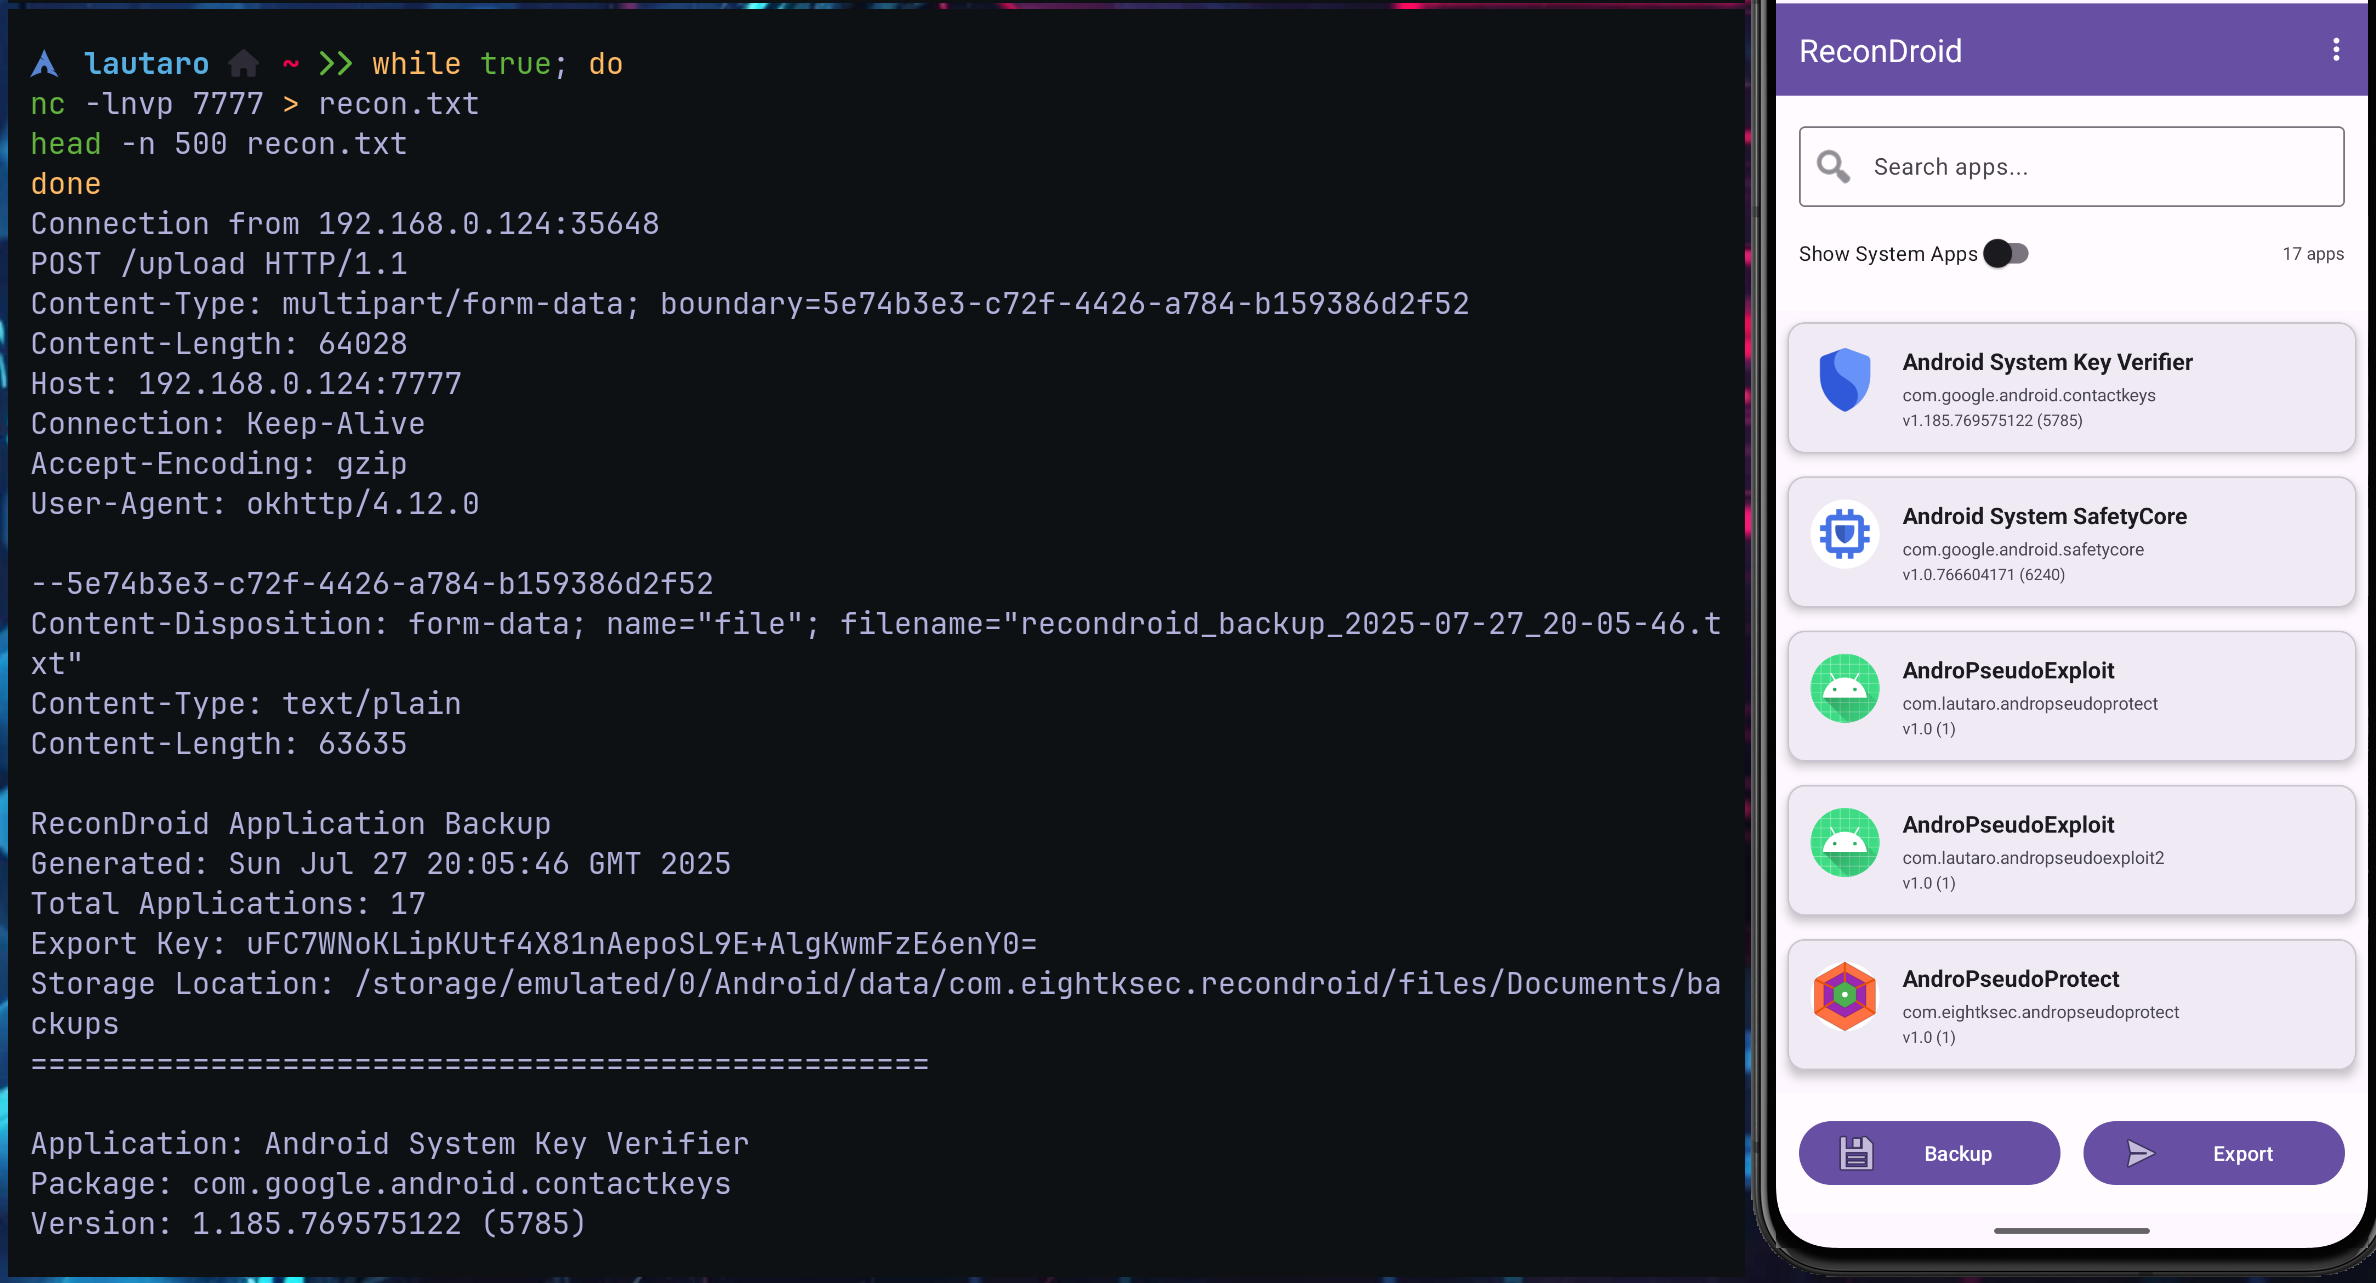The image size is (2376, 1283).
Task: Click the Arch logo in terminal prompt
Action: tap(45, 64)
